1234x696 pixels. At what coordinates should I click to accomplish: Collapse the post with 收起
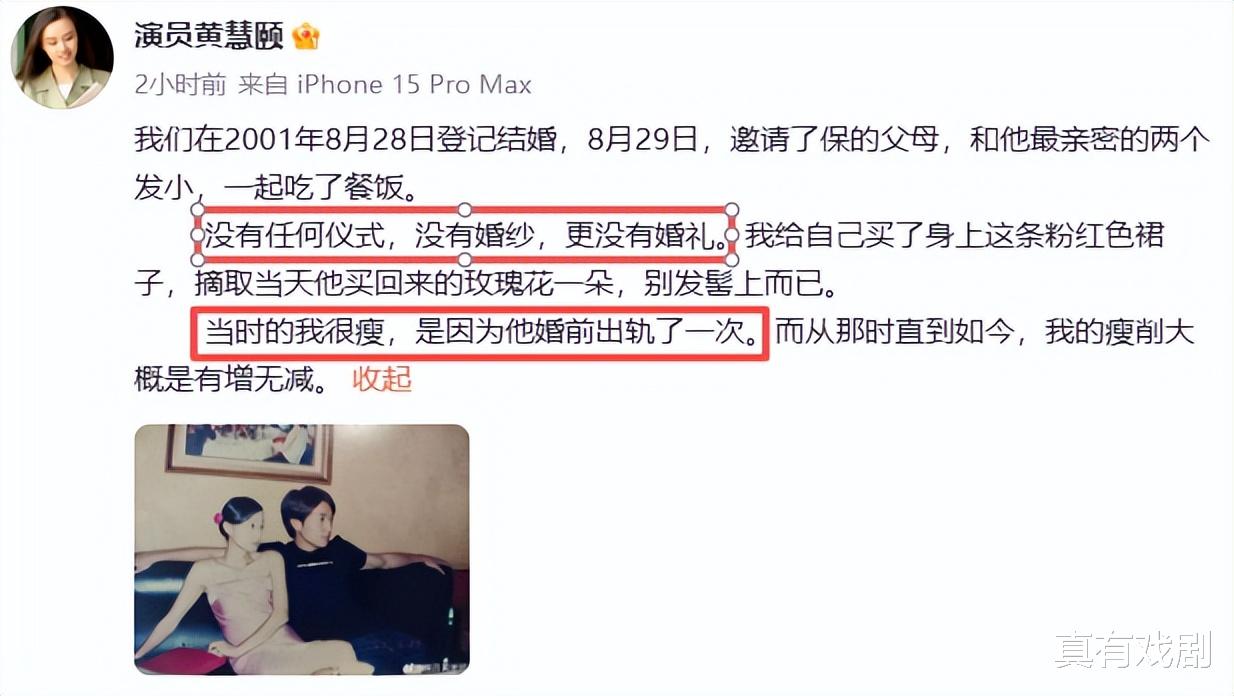coord(382,380)
